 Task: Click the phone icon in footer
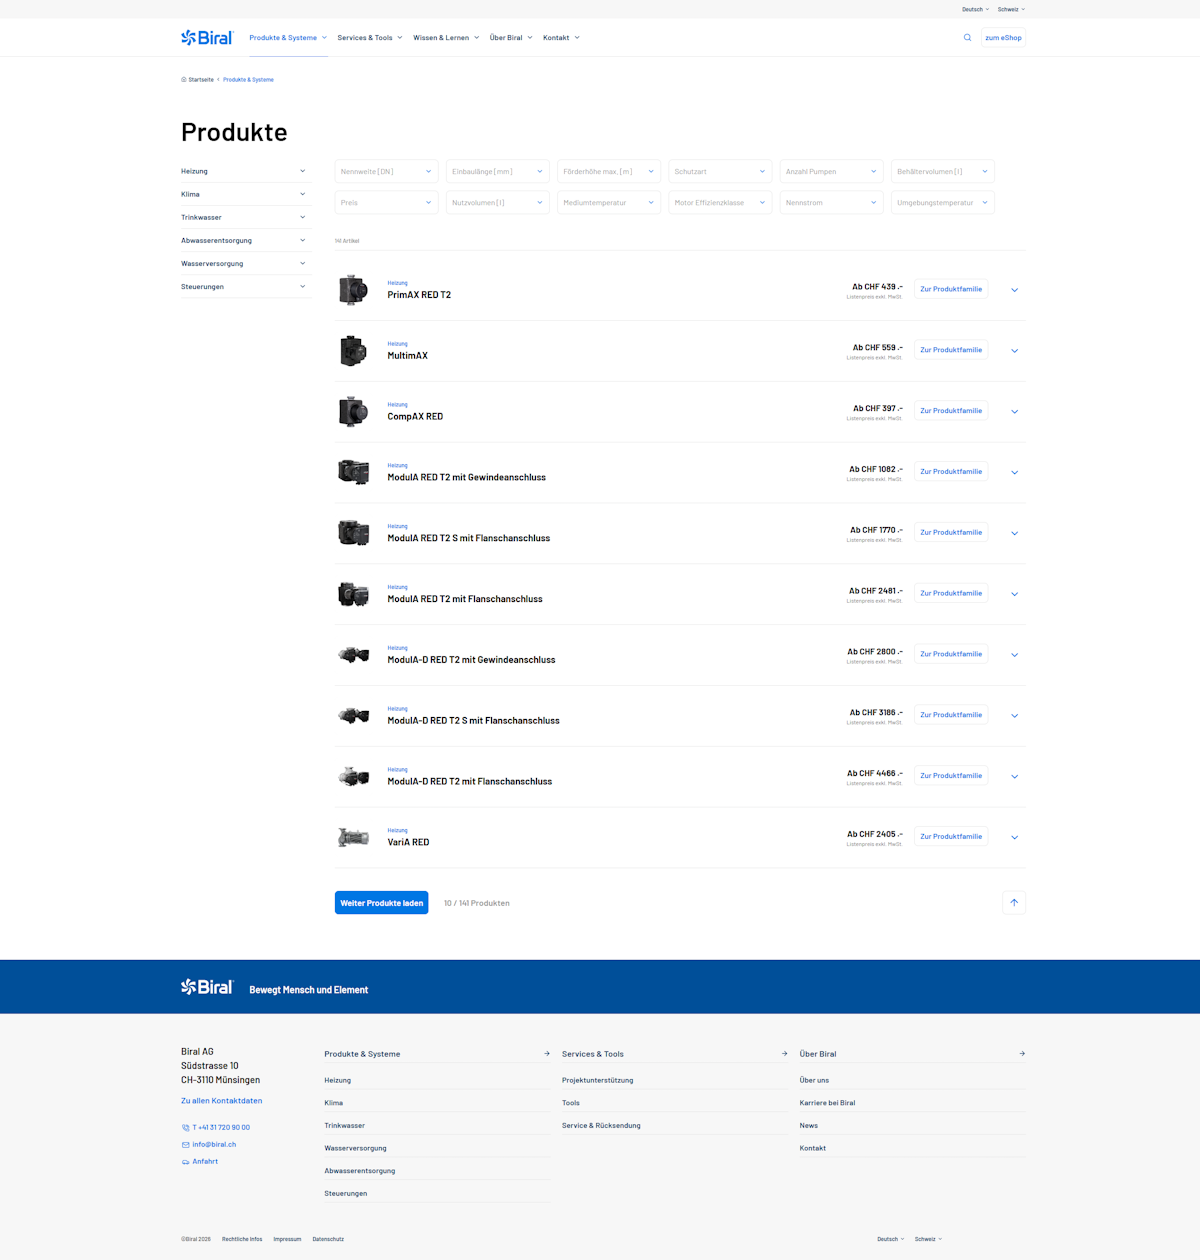coord(185,1128)
